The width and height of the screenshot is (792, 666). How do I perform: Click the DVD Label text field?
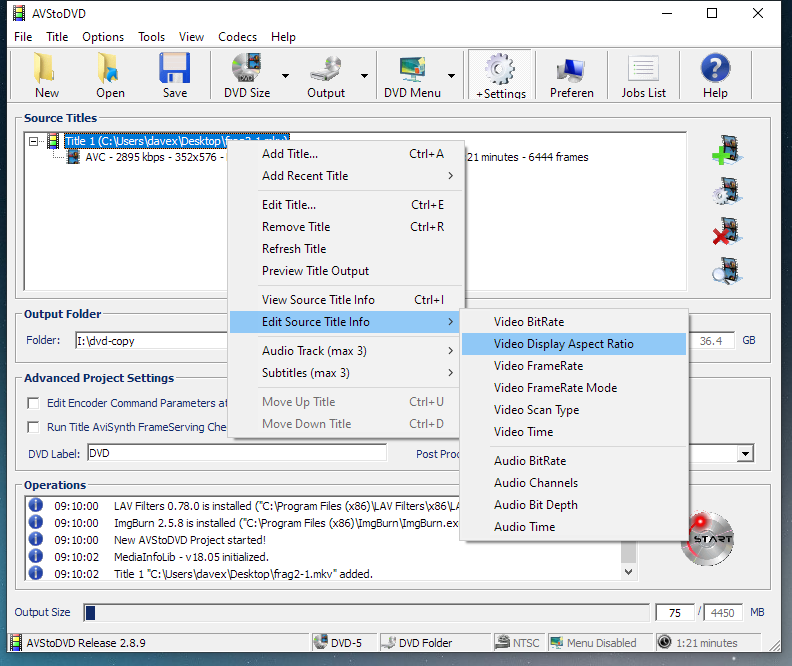coord(237,453)
